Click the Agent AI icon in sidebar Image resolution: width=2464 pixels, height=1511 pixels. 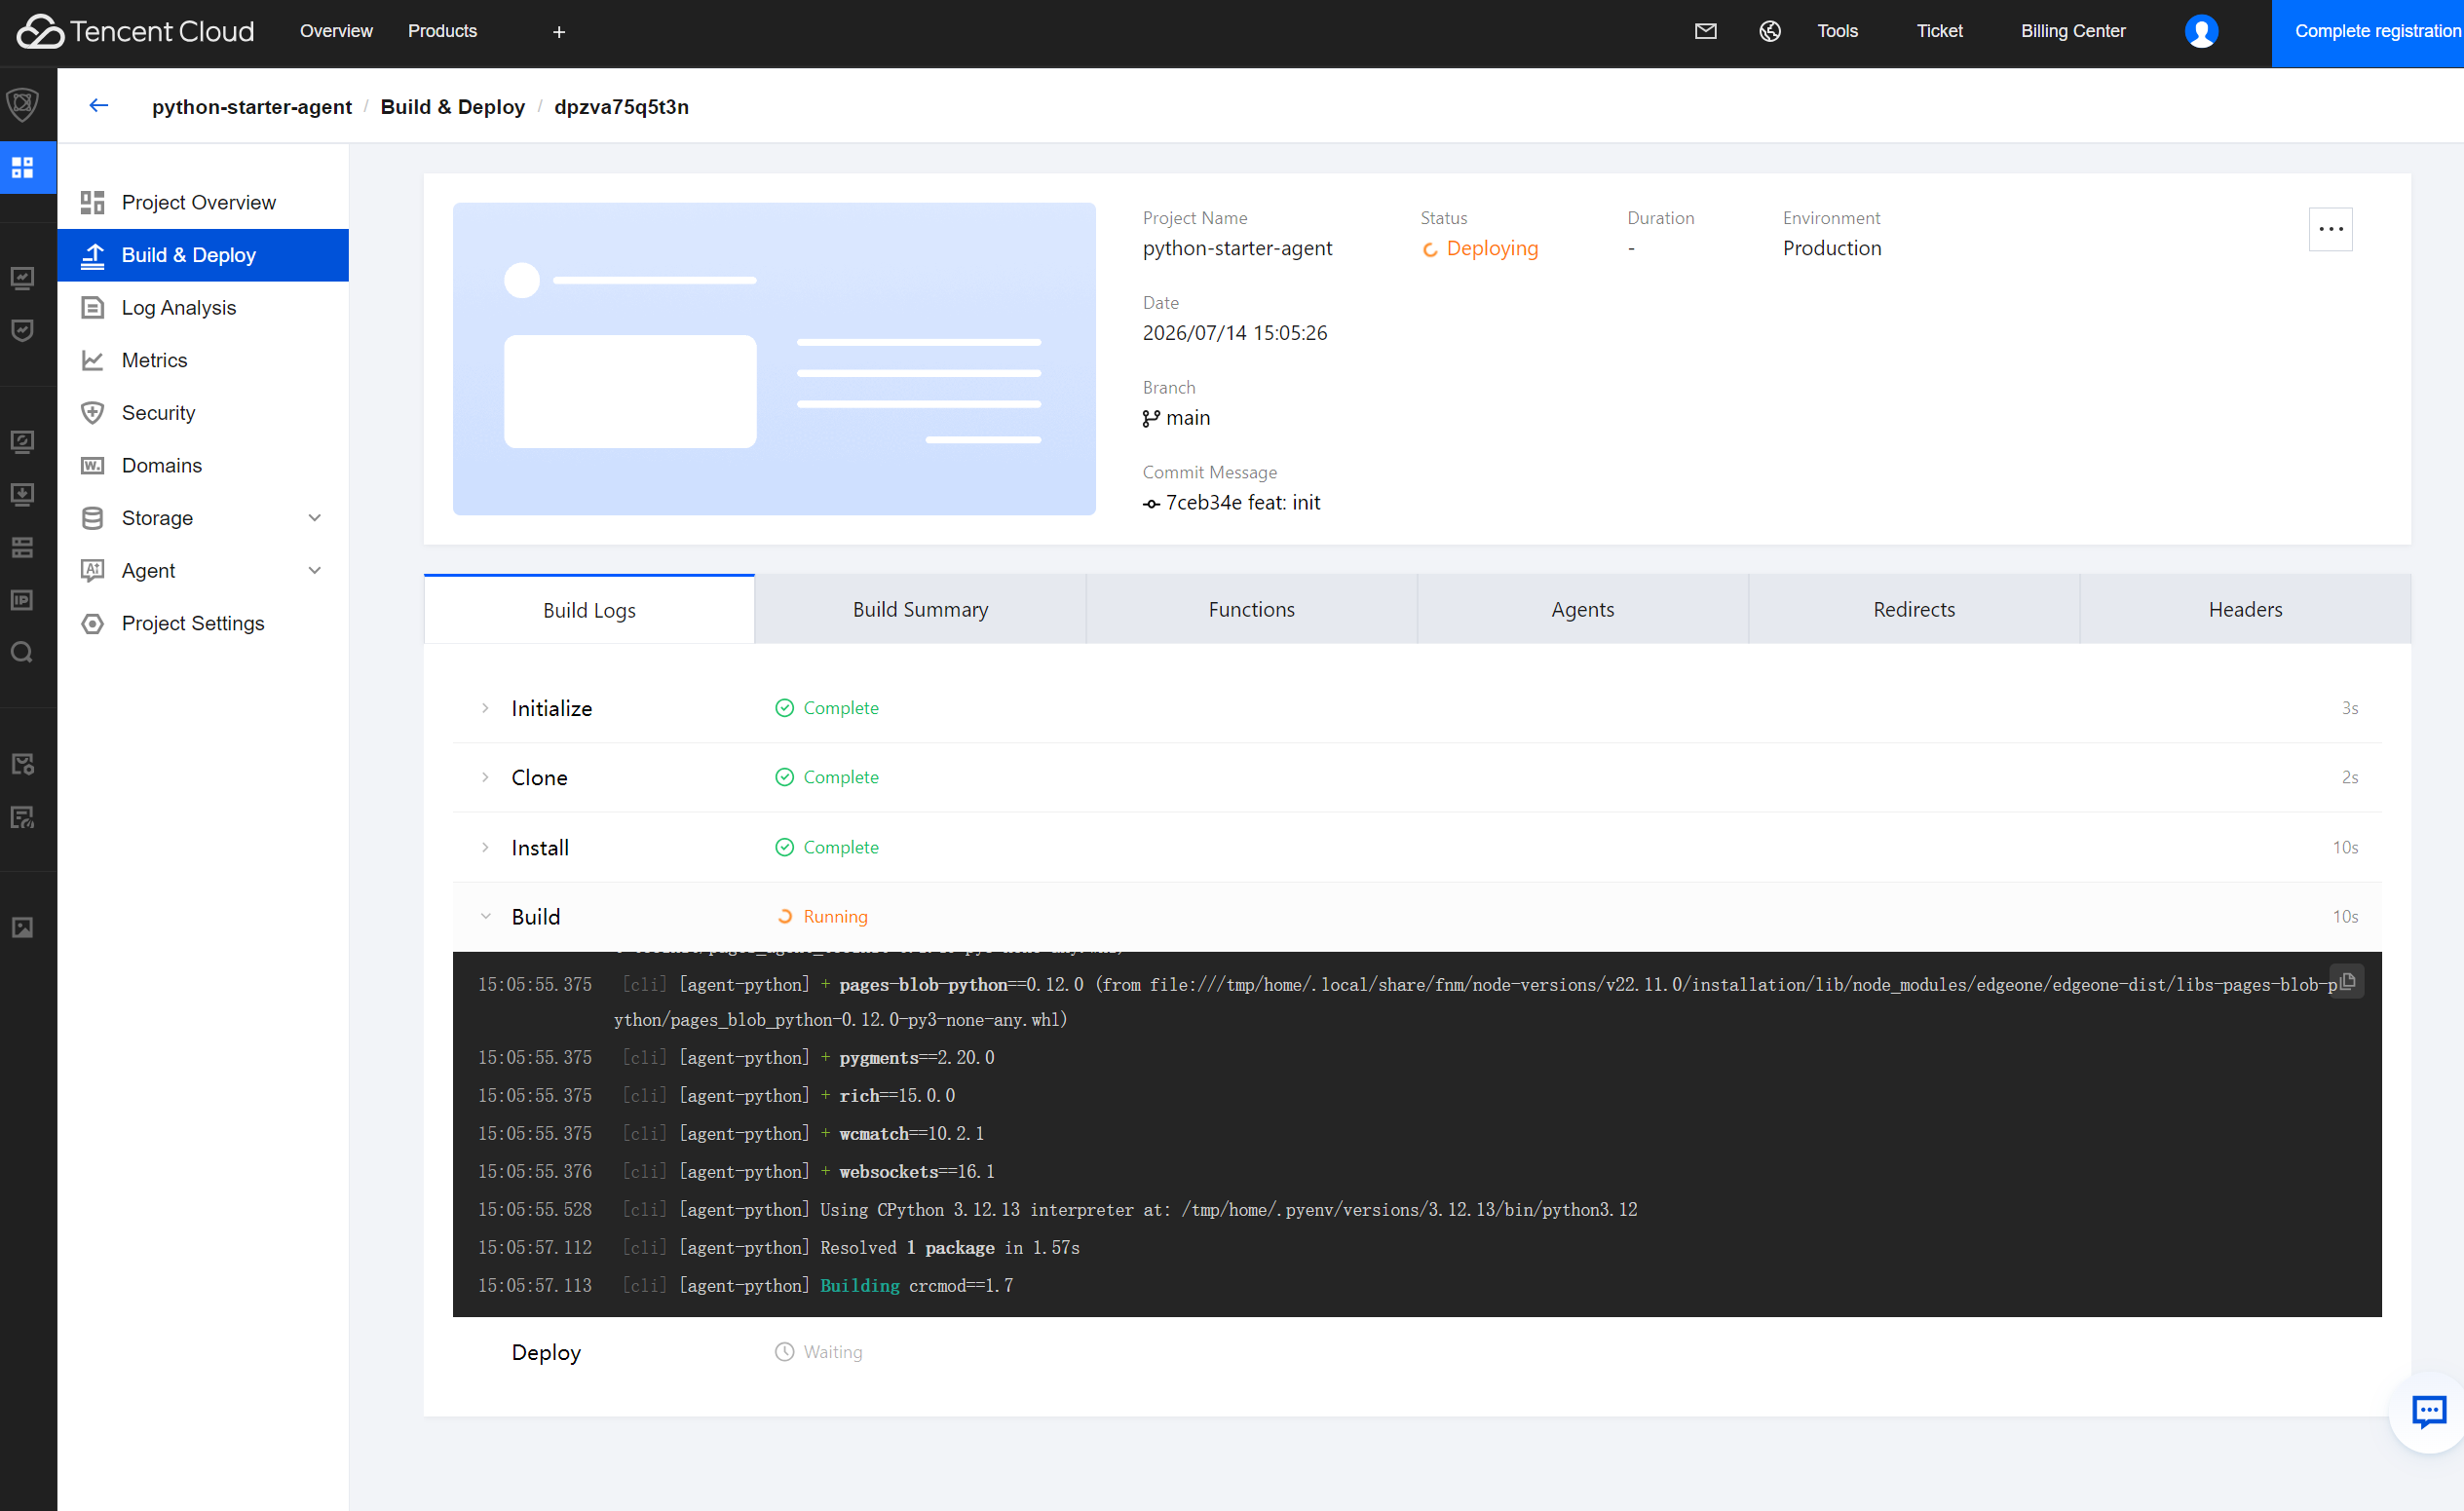pyautogui.click(x=92, y=570)
